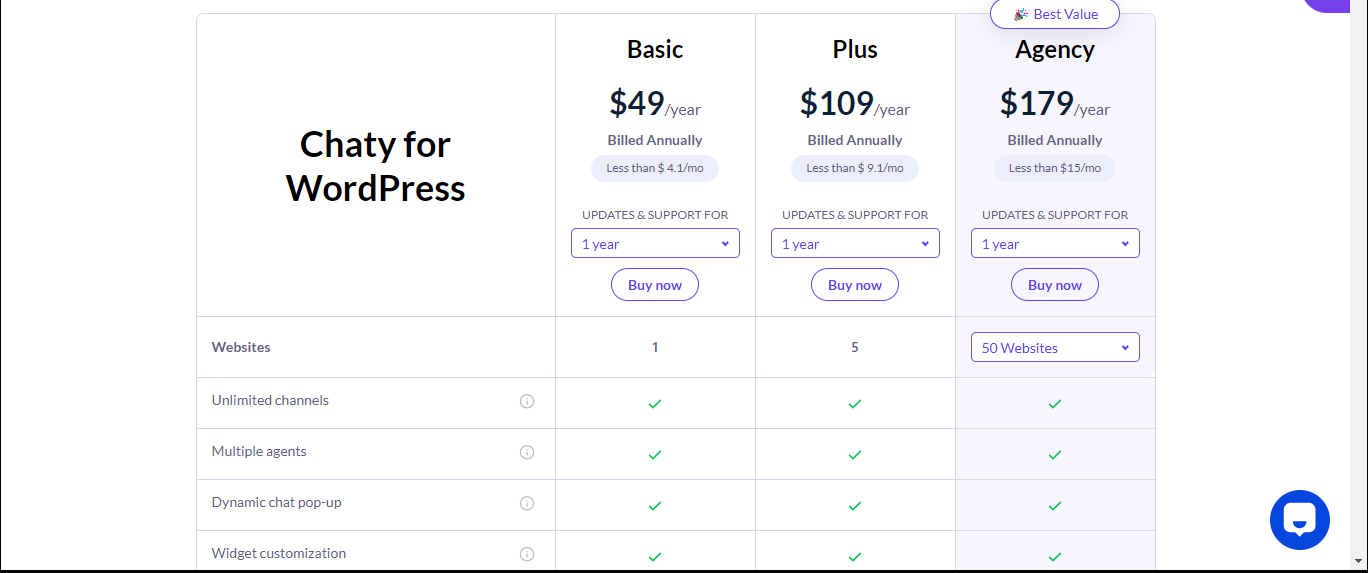Buy now for the Agency plan
Viewport: 1368px width, 573px height.
point(1055,285)
